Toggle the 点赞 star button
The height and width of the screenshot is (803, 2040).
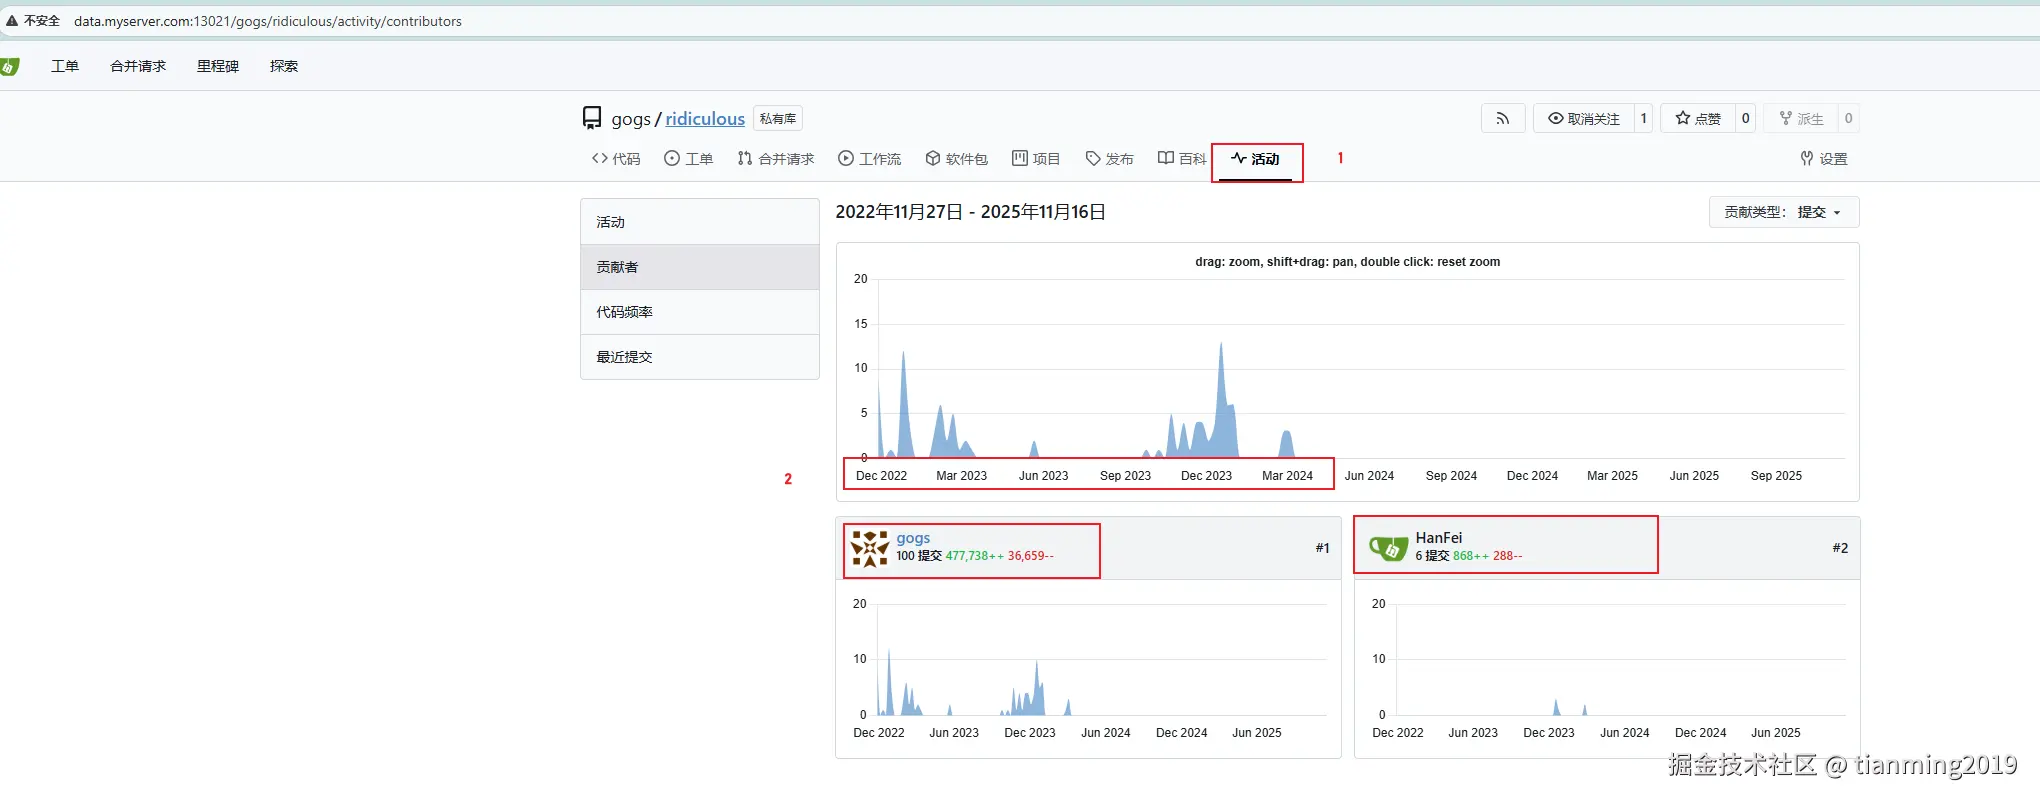1698,118
